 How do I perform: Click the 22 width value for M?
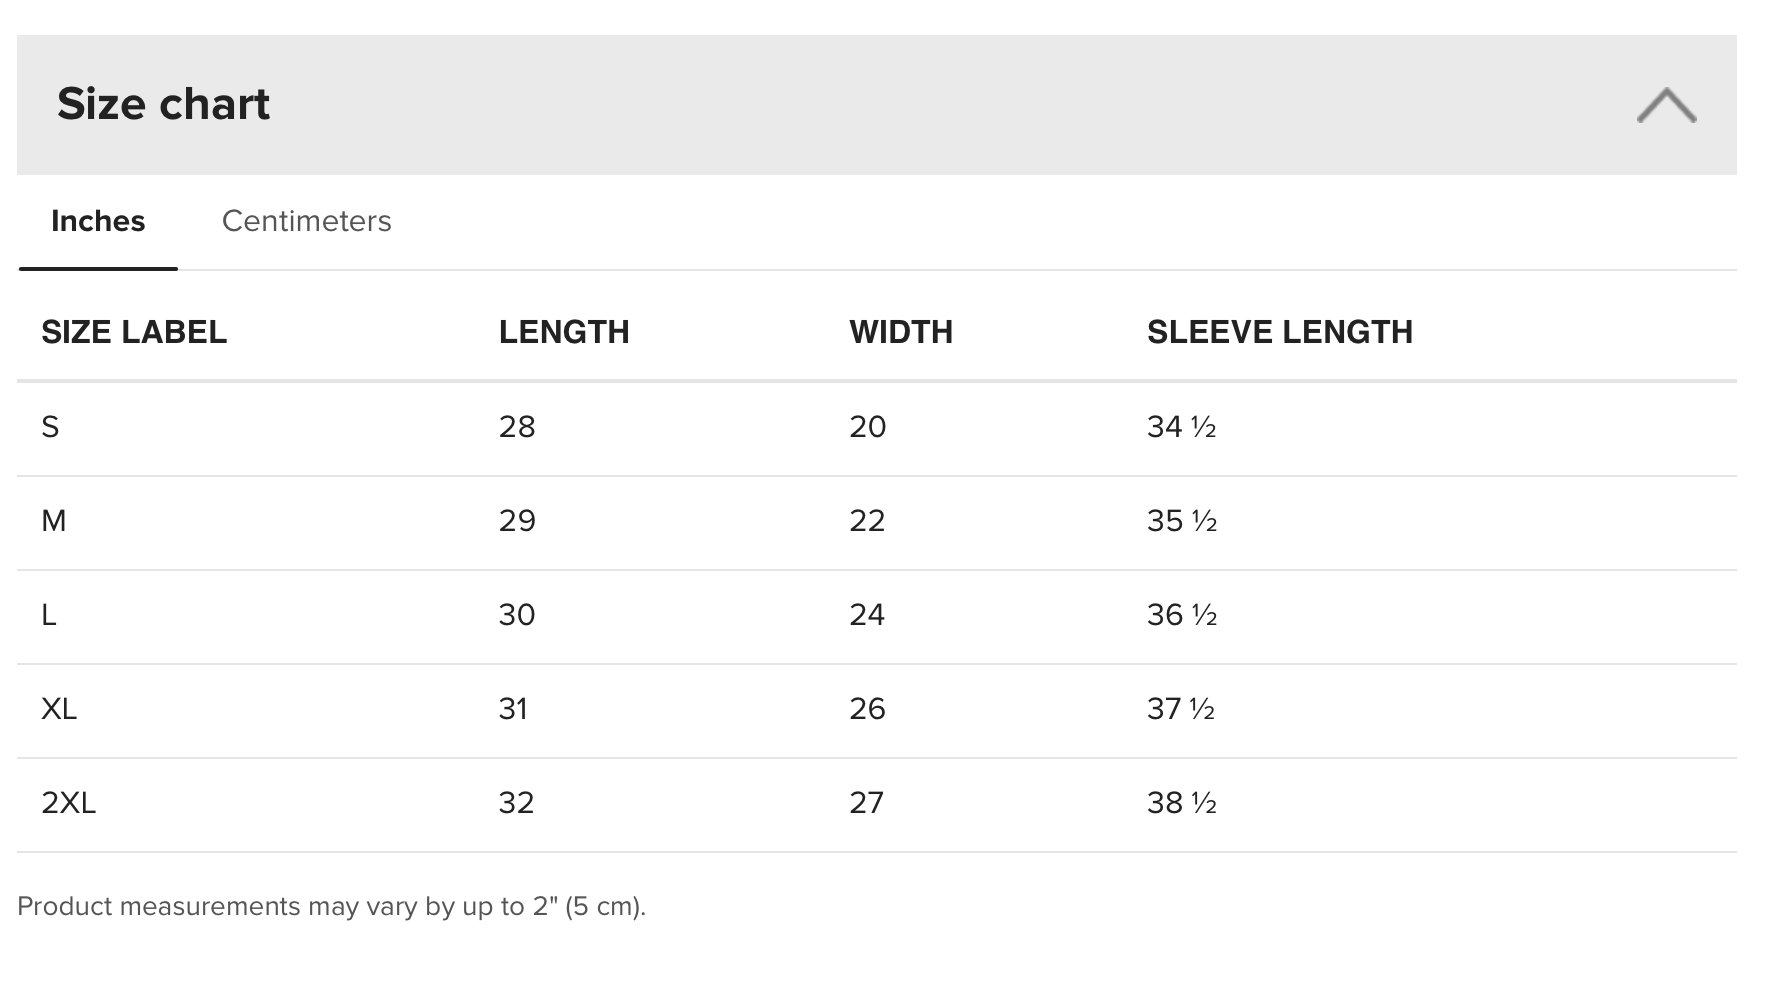pos(867,521)
